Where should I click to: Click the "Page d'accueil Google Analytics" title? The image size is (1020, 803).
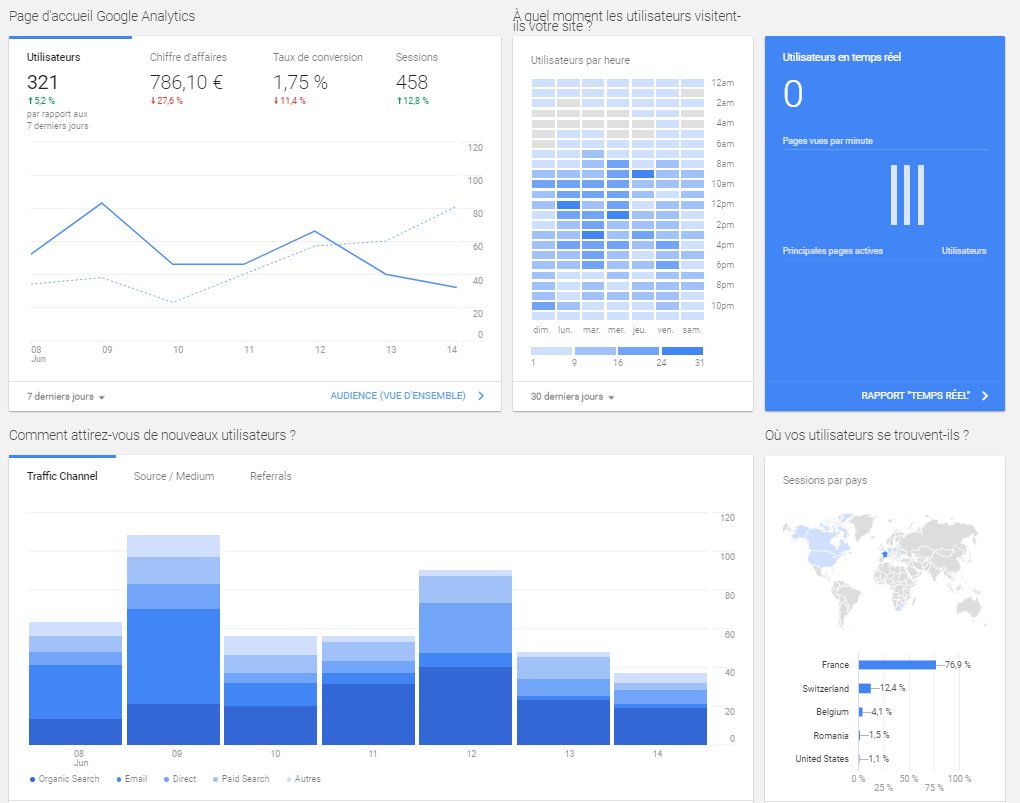(102, 16)
